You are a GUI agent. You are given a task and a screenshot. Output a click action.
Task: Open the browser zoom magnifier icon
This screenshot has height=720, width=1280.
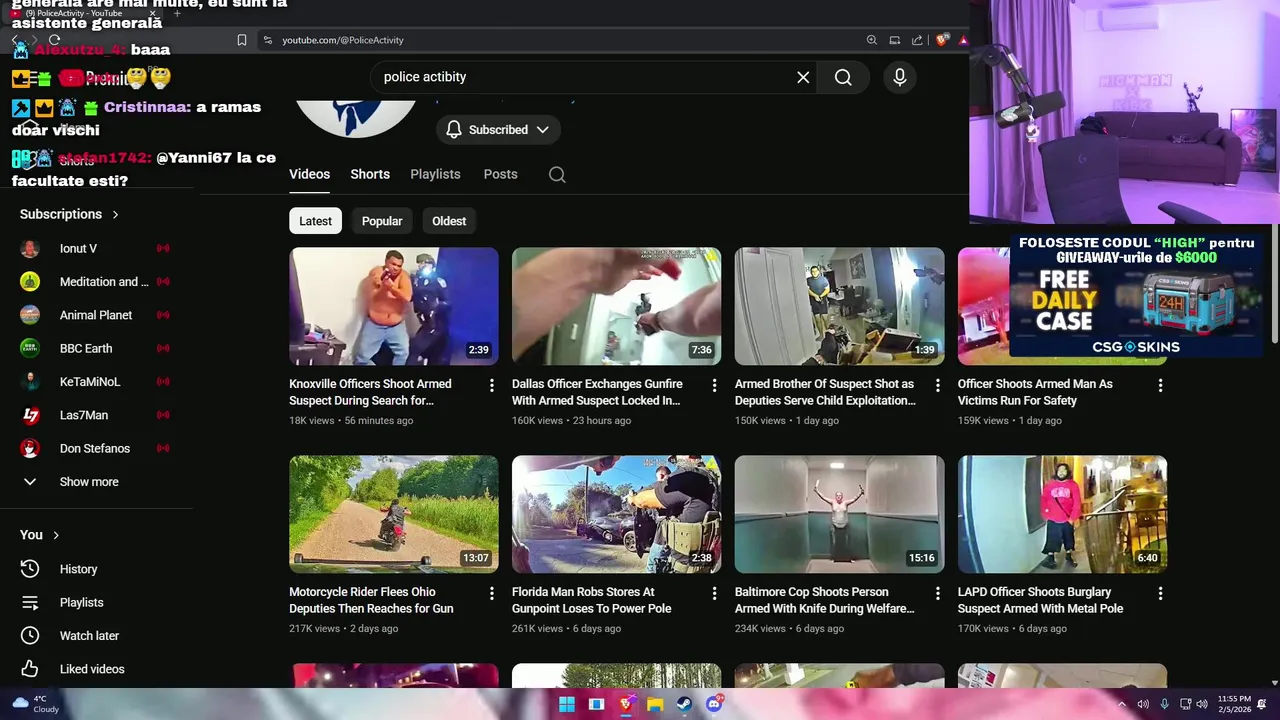[x=872, y=40]
